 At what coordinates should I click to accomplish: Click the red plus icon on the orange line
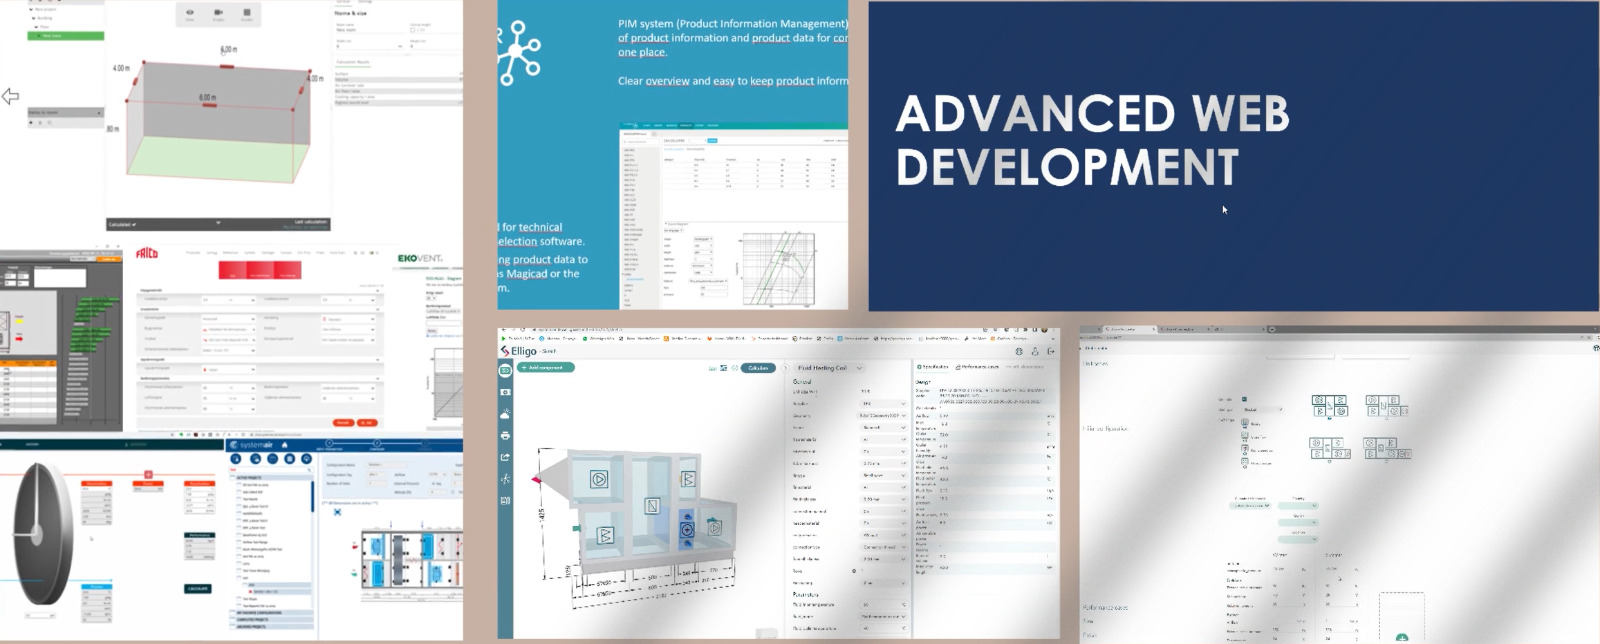[148, 474]
